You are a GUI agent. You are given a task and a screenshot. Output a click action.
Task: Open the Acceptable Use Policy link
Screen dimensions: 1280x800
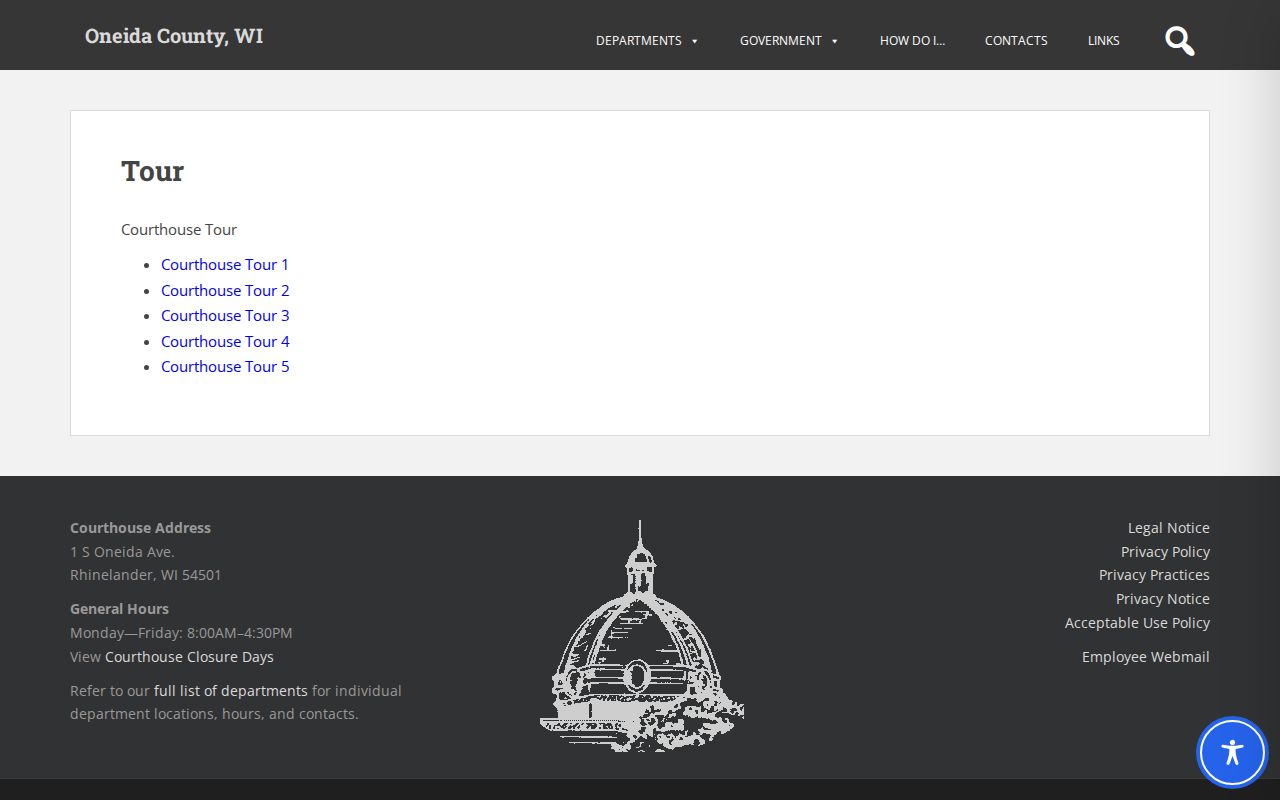coord(1137,623)
